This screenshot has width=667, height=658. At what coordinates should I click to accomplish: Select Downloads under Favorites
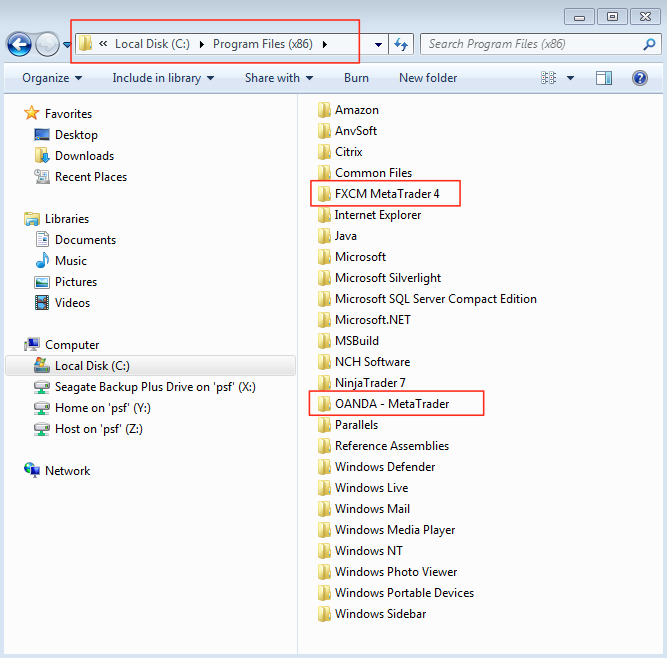[x=84, y=156]
